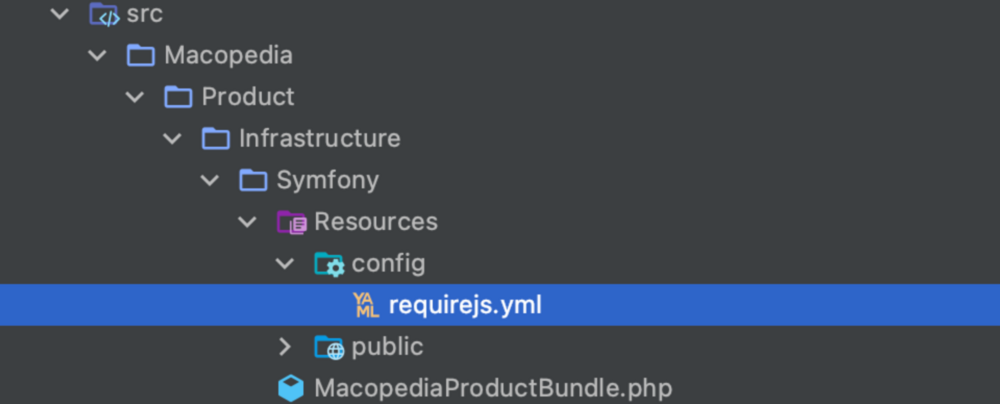The height and width of the screenshot is (404, 1000).
Task: Click the Infrastructure folder icon
Action: click(216, 138)
